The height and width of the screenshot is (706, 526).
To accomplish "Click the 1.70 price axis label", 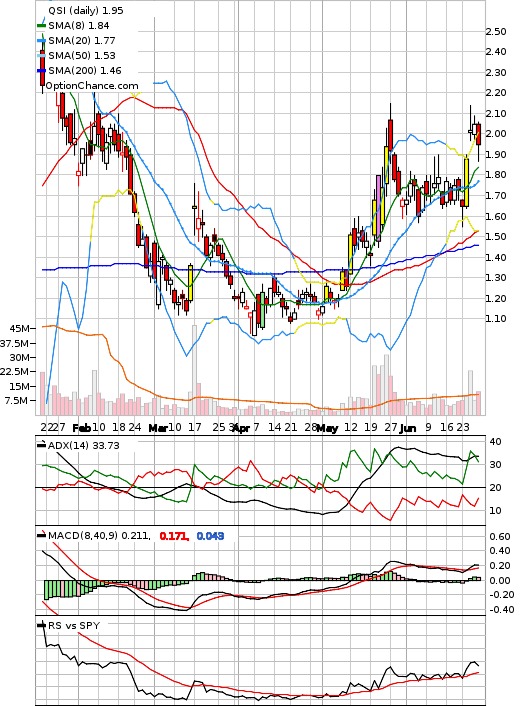I will coord(496,195).
